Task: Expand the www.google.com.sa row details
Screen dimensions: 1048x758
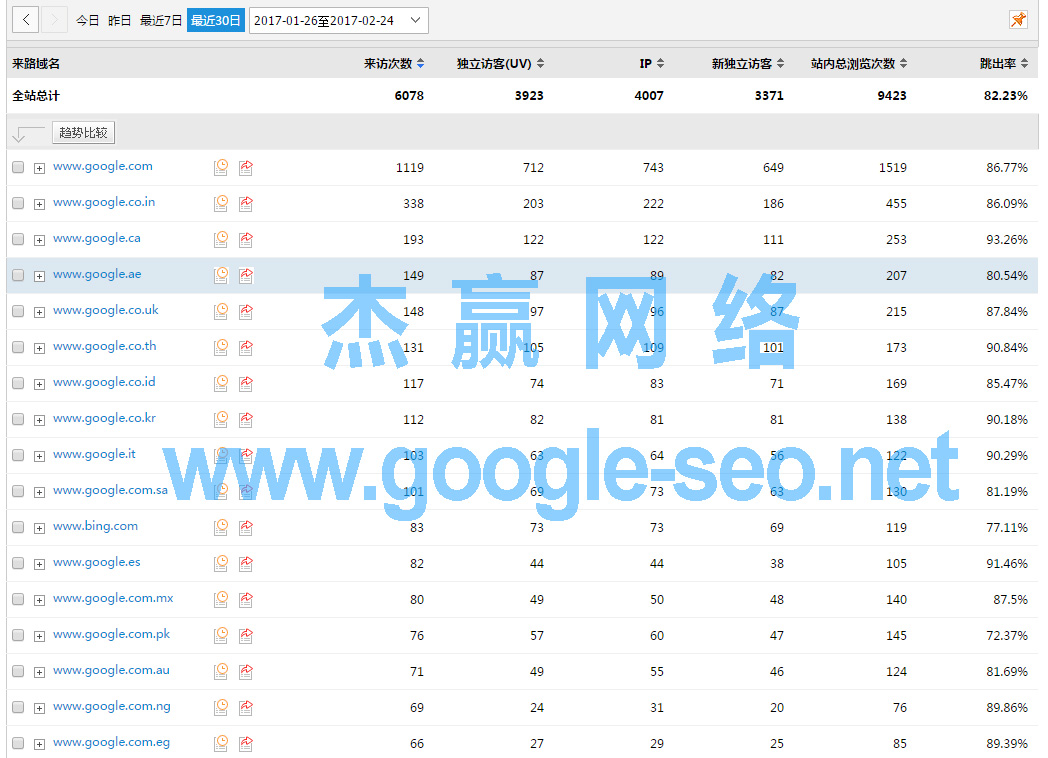Action: pyautogui.click(x=39, y=493)
